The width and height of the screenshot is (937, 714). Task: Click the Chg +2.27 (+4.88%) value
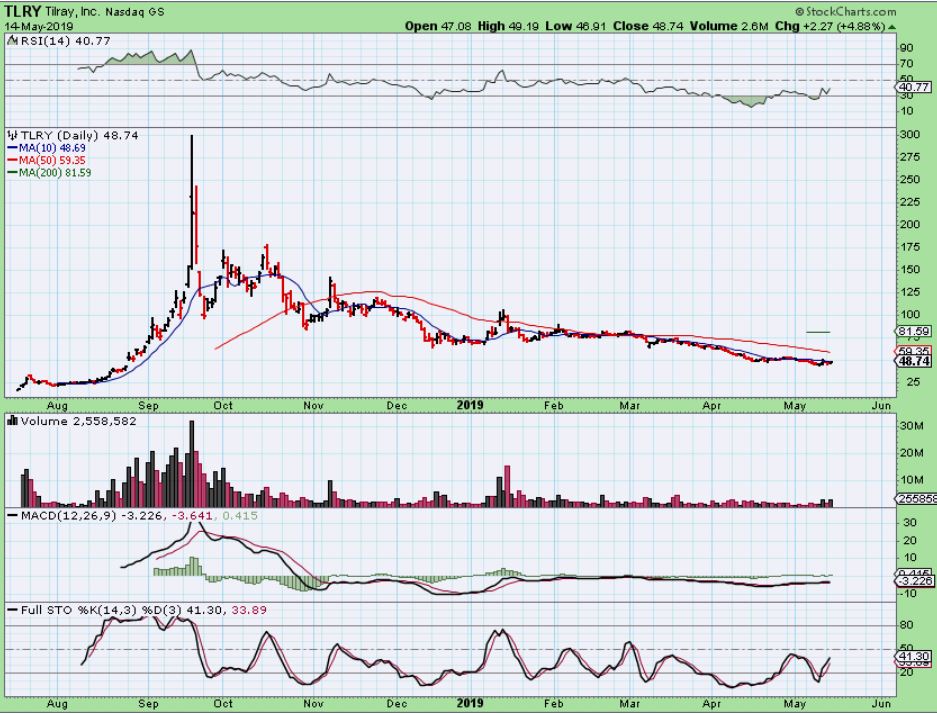coord(830,26)
